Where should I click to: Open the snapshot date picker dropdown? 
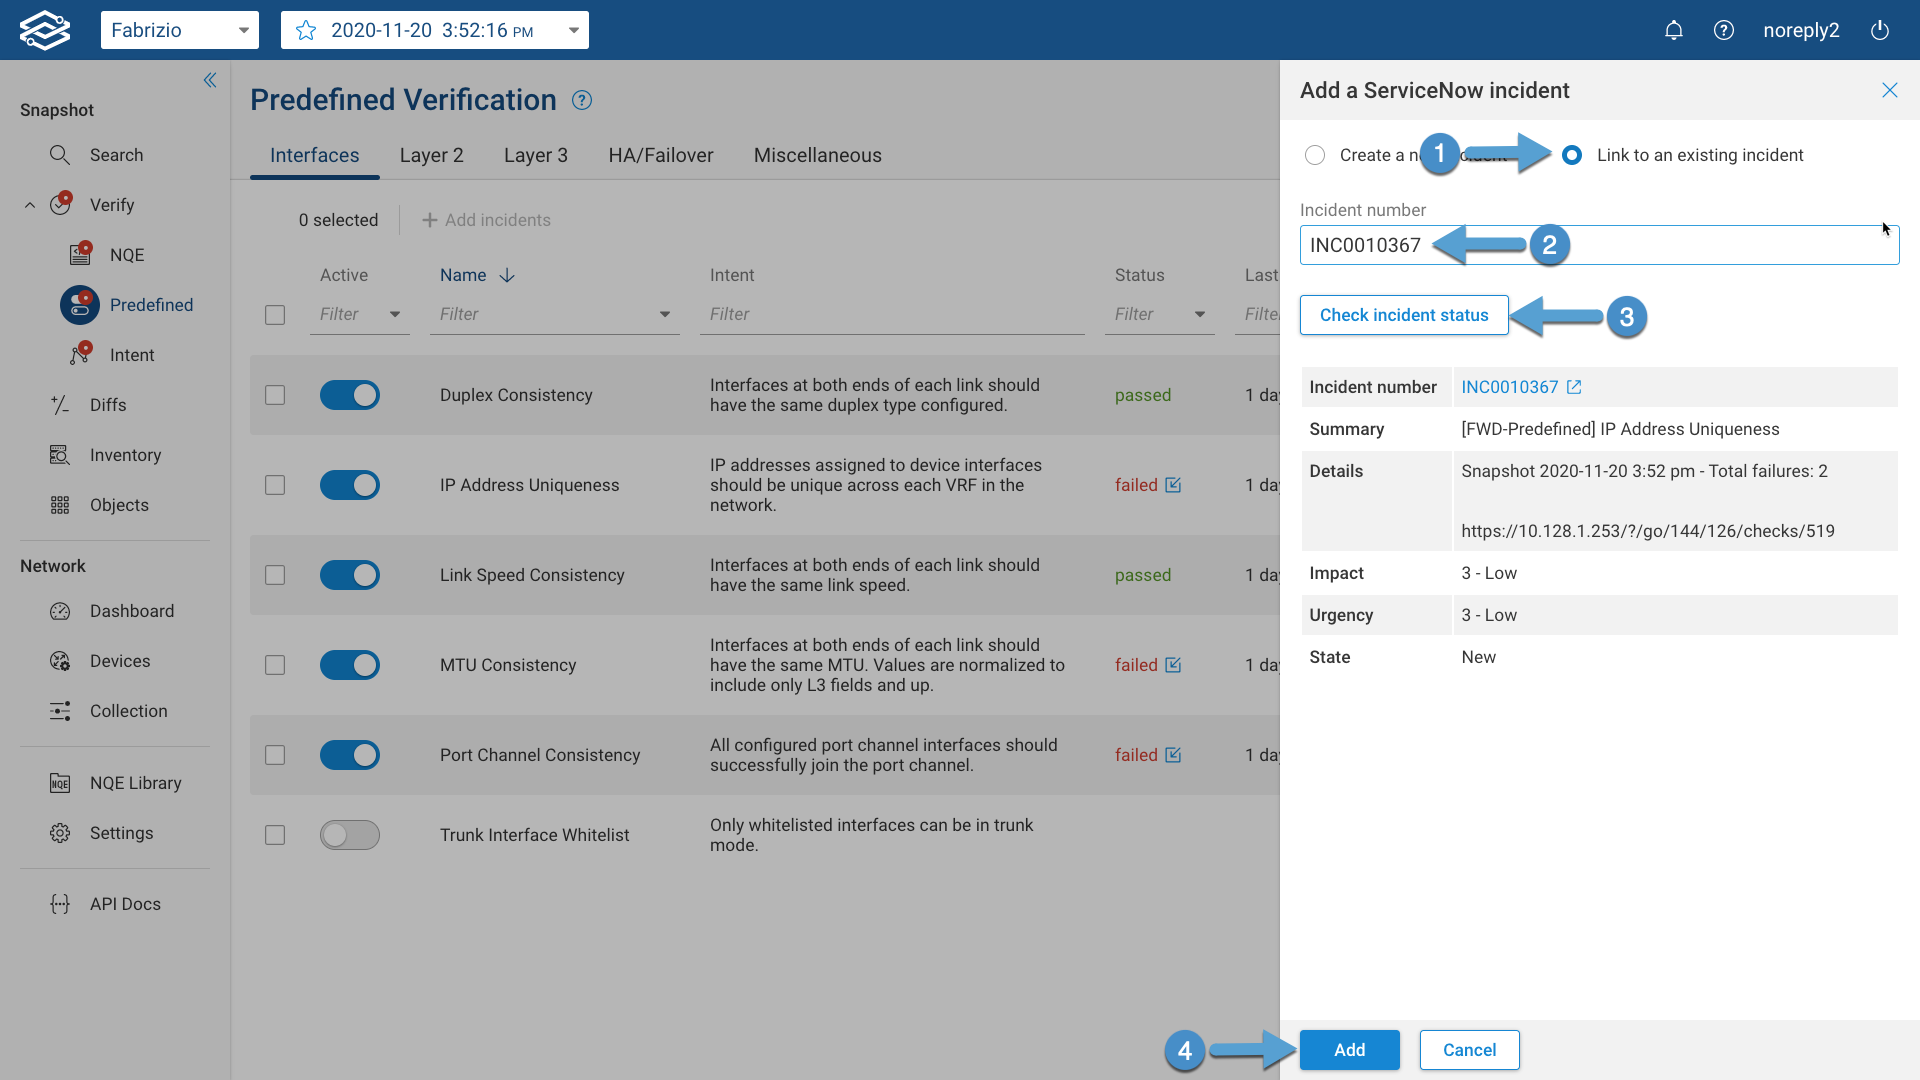click(574, 30)
